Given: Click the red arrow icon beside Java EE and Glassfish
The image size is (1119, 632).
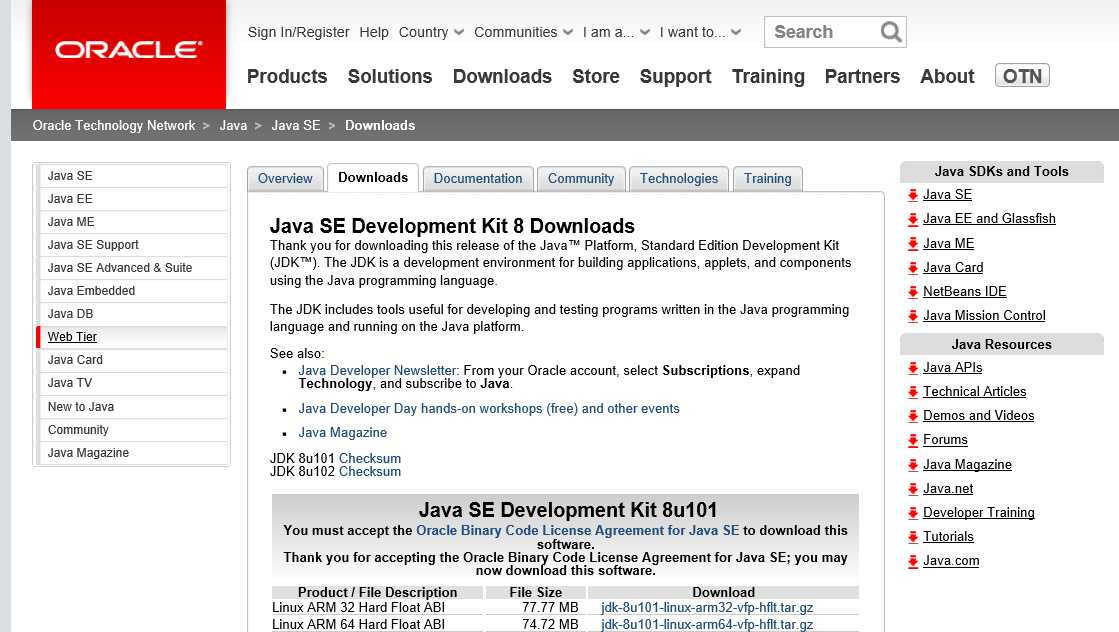Looking at the screenshot, I should tap(913, 219).
